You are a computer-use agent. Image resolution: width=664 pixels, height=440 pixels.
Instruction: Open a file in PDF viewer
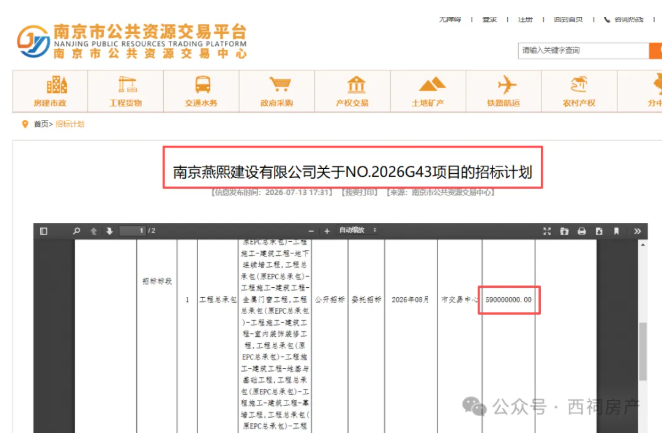pos(564,231)
